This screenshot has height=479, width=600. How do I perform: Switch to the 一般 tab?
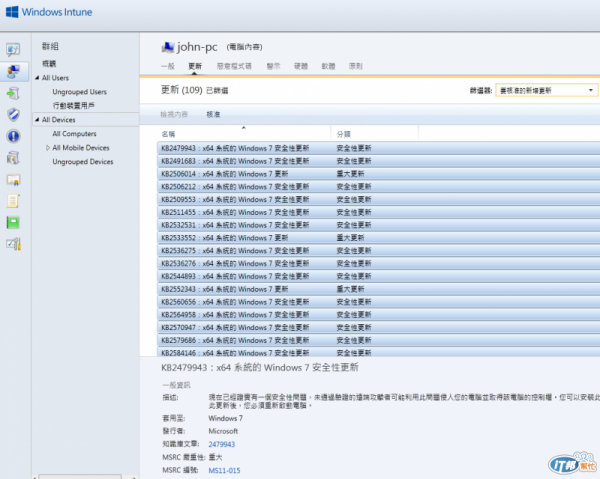[168, 66]
